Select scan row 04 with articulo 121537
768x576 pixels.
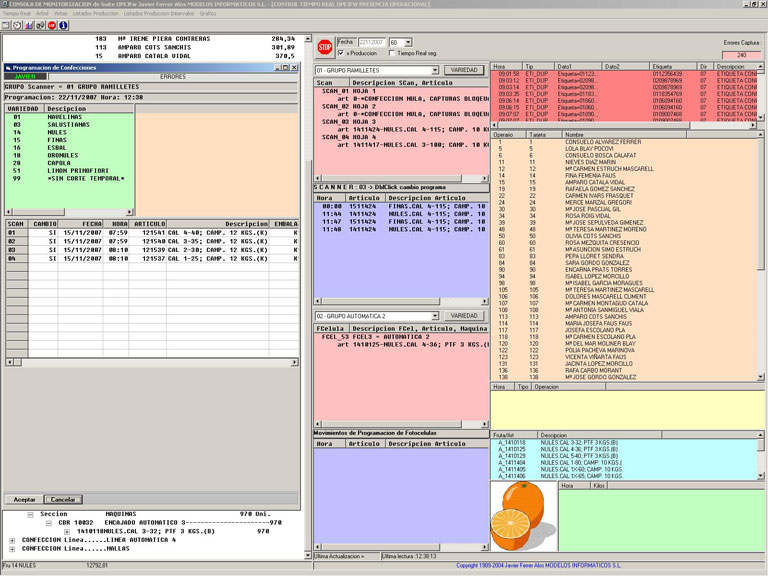coord(152,259)
